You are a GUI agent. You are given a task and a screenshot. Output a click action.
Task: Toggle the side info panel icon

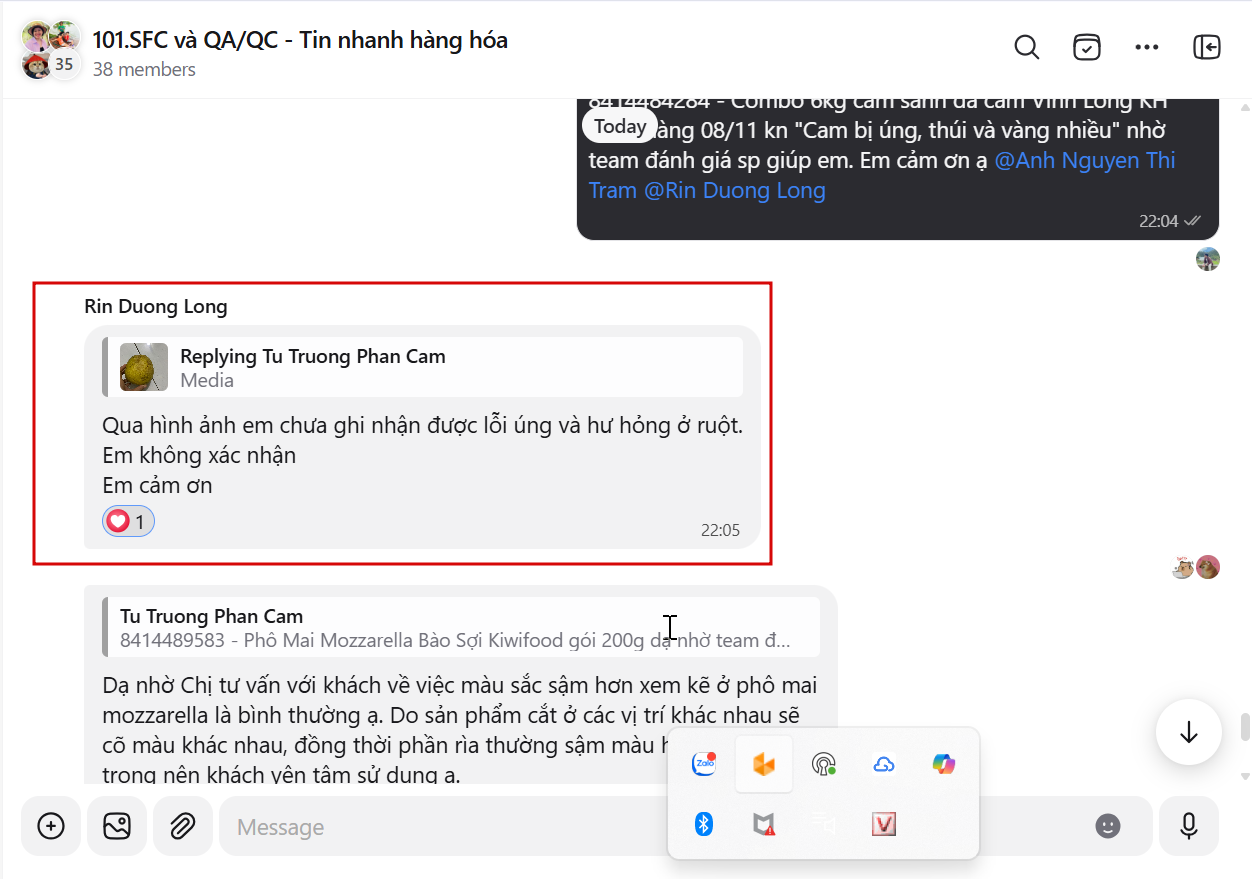click(x=1207, y=47)
